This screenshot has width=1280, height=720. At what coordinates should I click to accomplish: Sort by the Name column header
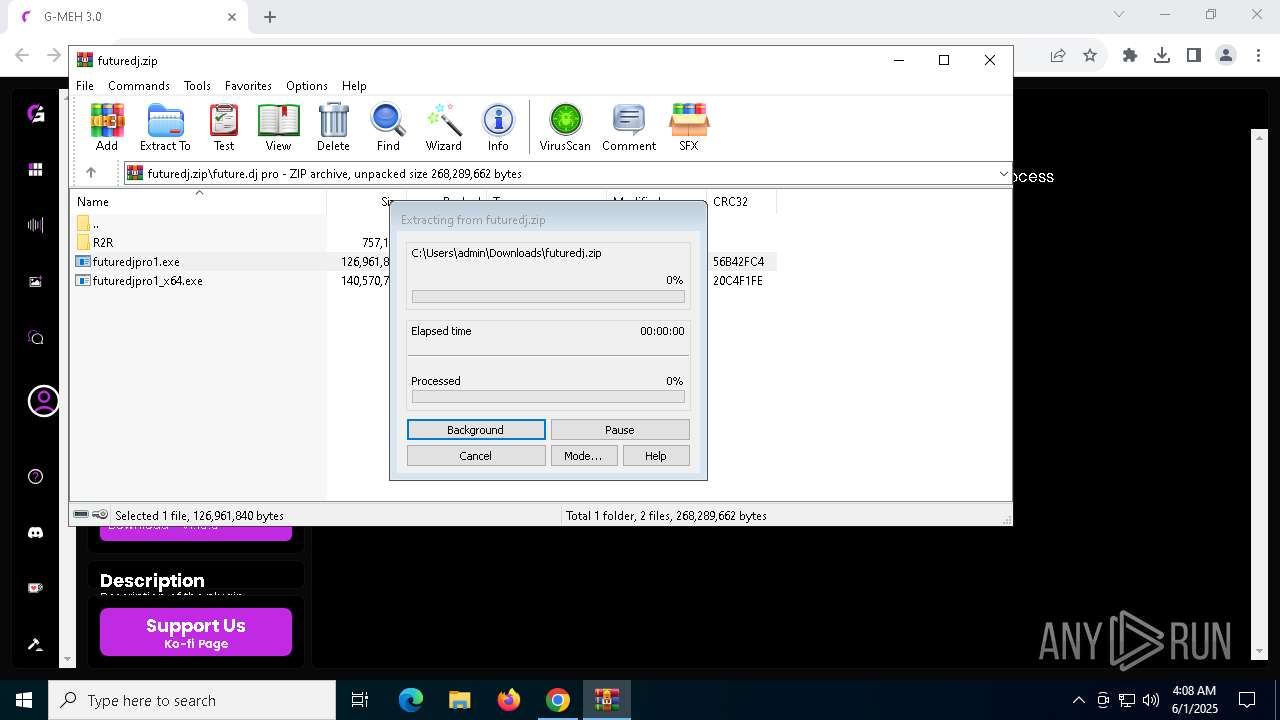tap(198, 202)
